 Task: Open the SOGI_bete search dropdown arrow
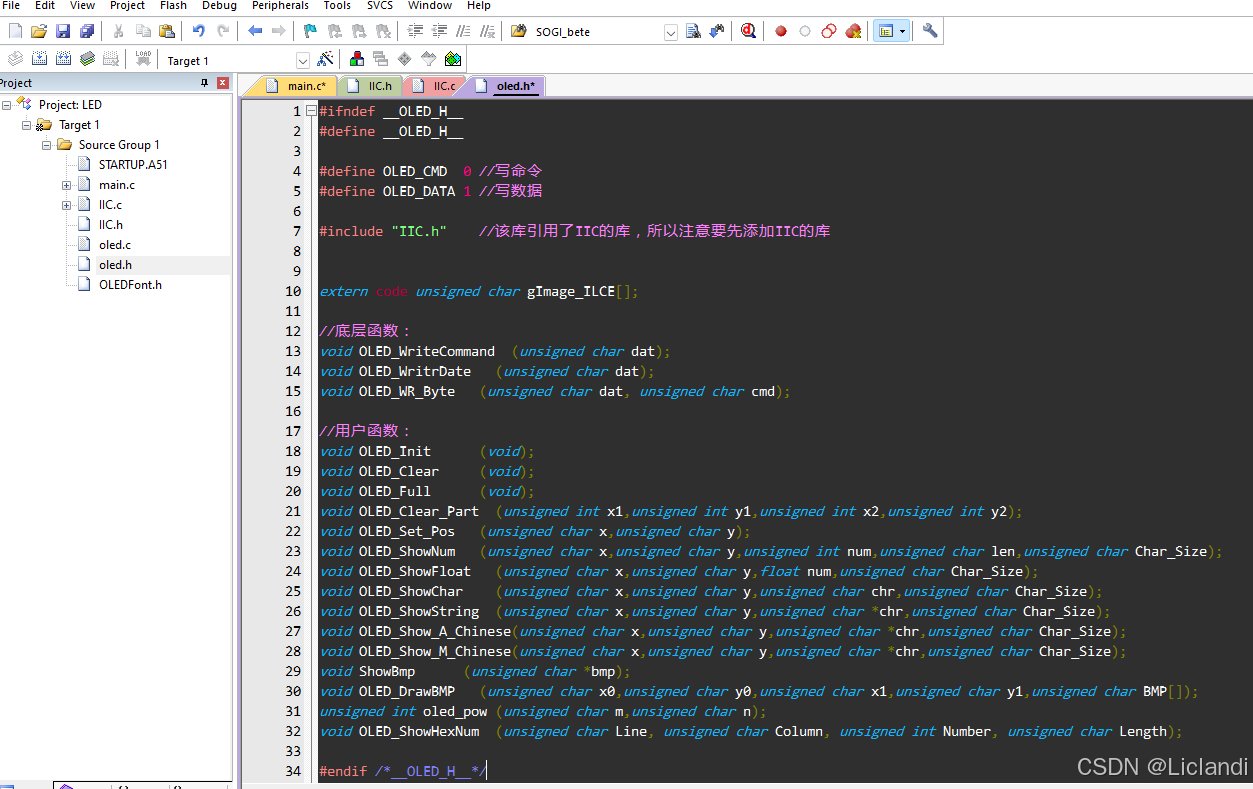[x=671, y=32]
